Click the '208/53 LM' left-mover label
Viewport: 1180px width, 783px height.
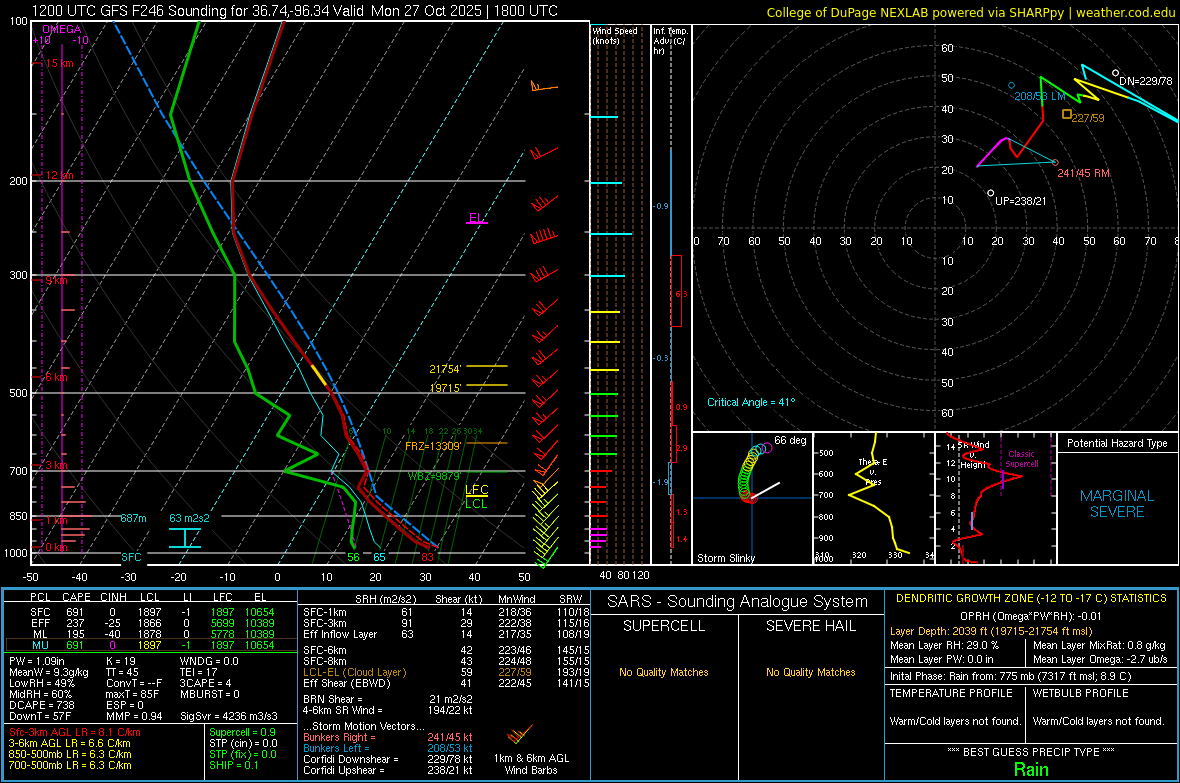[1039, 96]
